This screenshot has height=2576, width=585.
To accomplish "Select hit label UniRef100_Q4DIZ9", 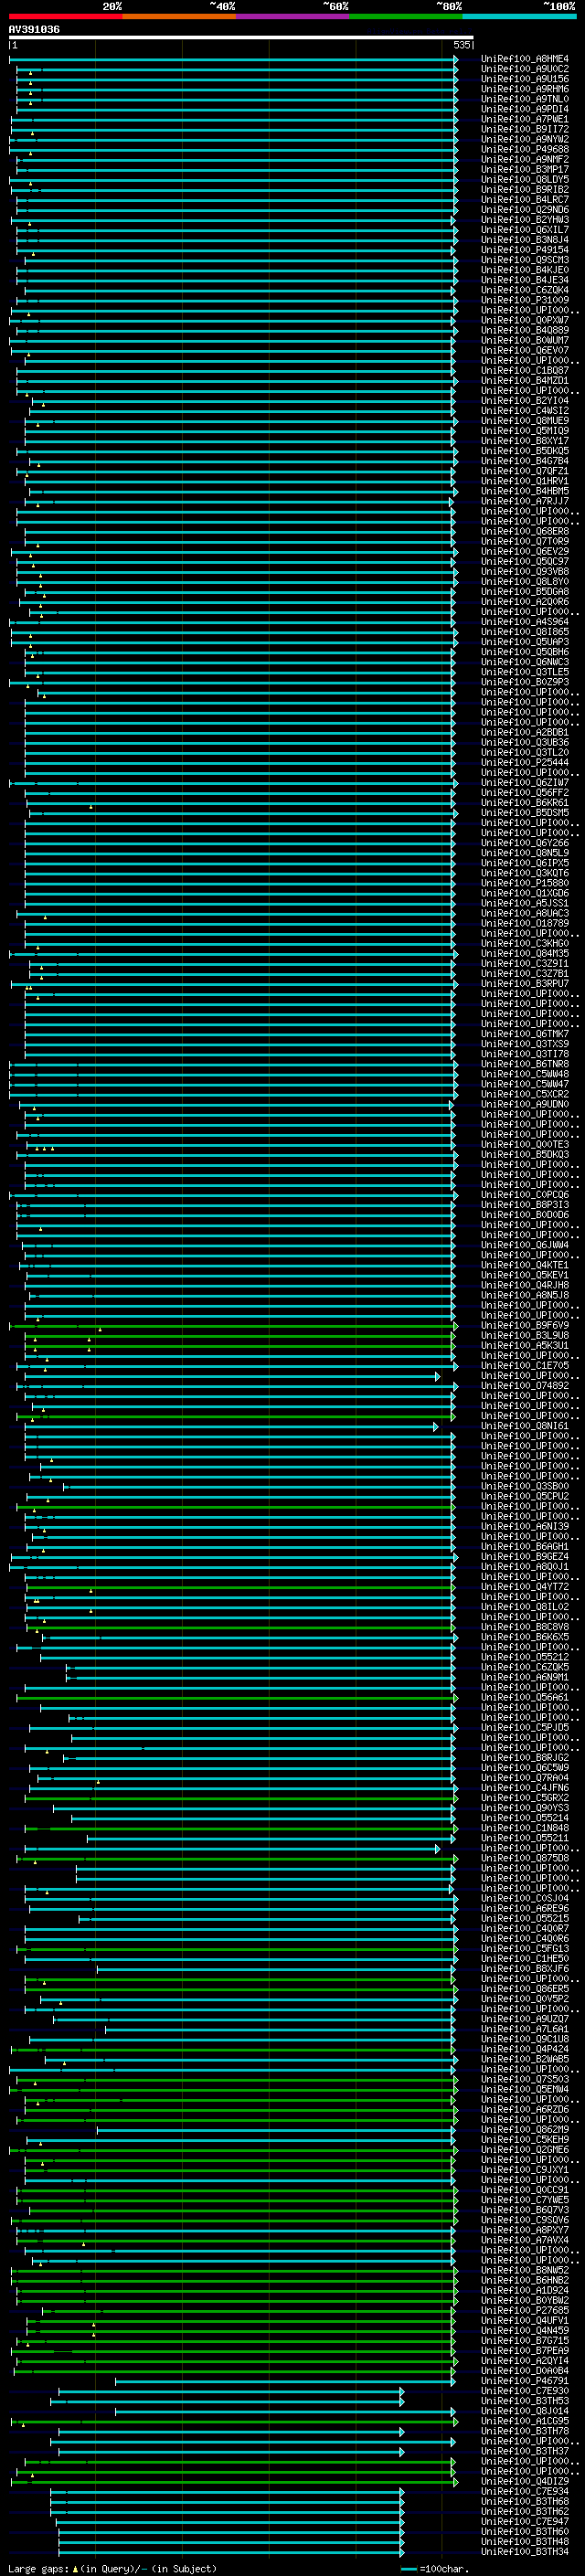I will 525,2481.
